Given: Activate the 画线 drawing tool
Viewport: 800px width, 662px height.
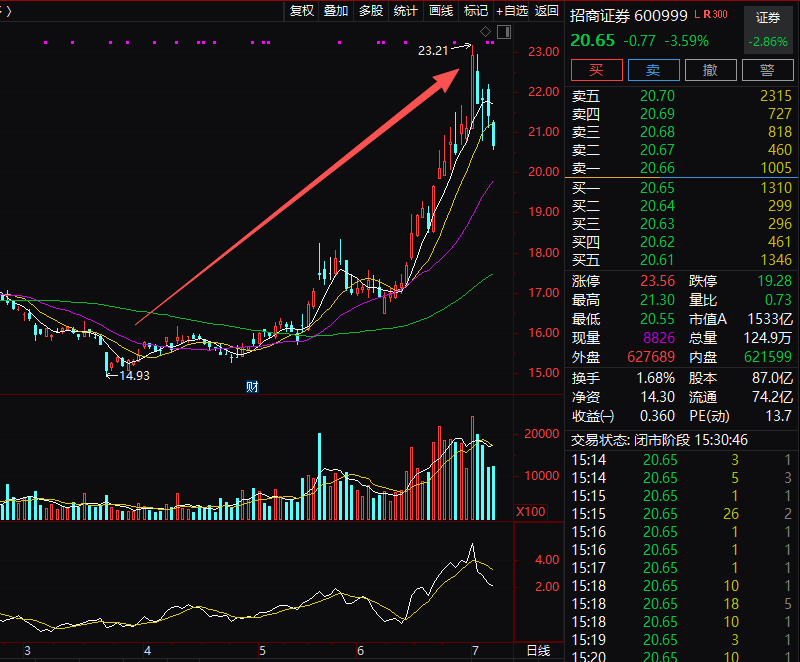Looking at the screenshot, I should click(x=441, y=11).
